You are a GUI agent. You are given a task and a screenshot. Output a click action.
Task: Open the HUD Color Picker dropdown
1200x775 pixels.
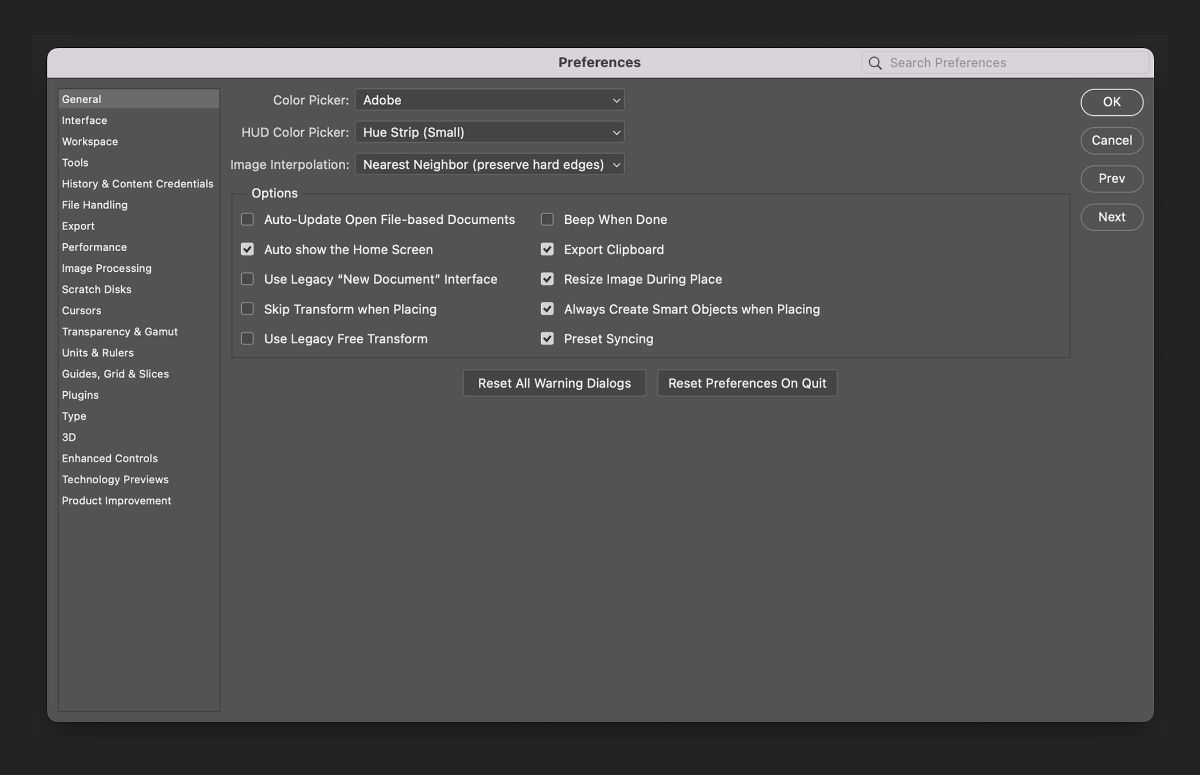click(489, 132)
